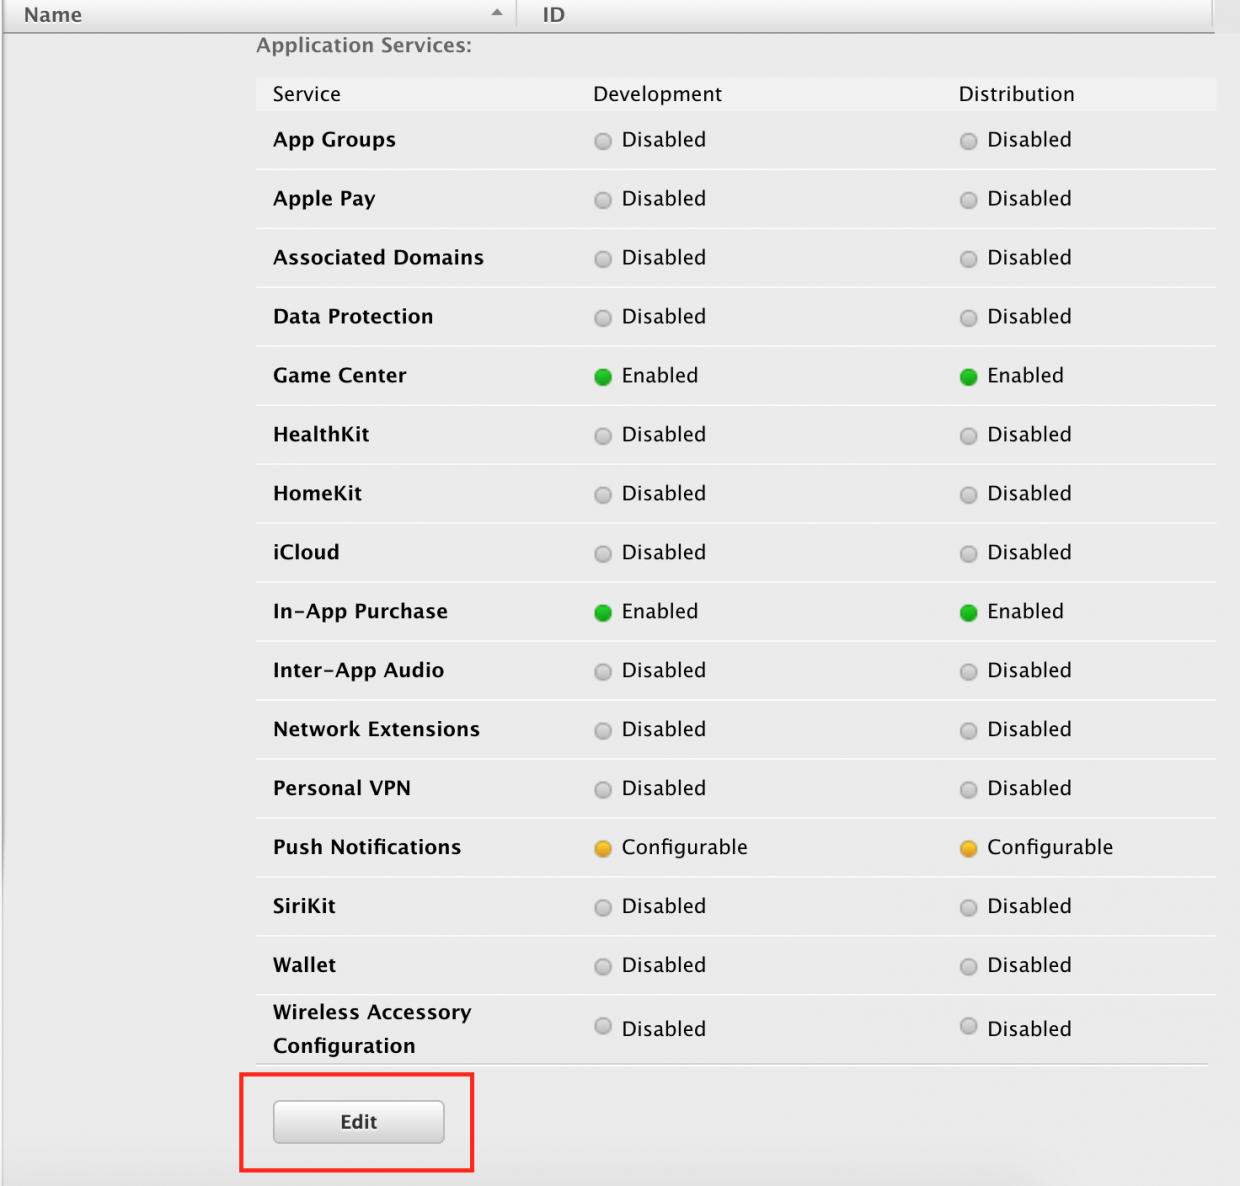Click the green Enabled indicator for Game Center Development
Viewport: 1240px width, 1186px height.
coord(603,377)
